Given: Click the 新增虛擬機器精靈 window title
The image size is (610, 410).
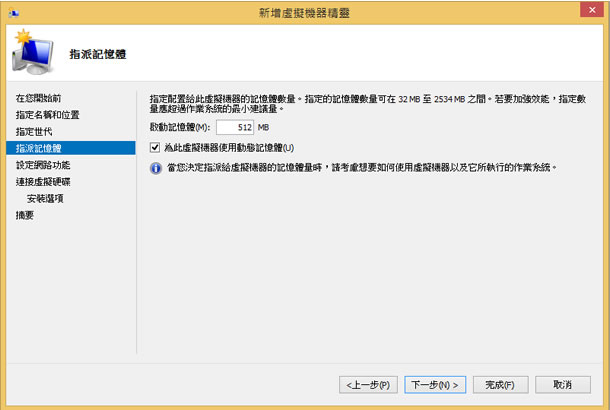Looking at the screenshot, I should [304, 13].
